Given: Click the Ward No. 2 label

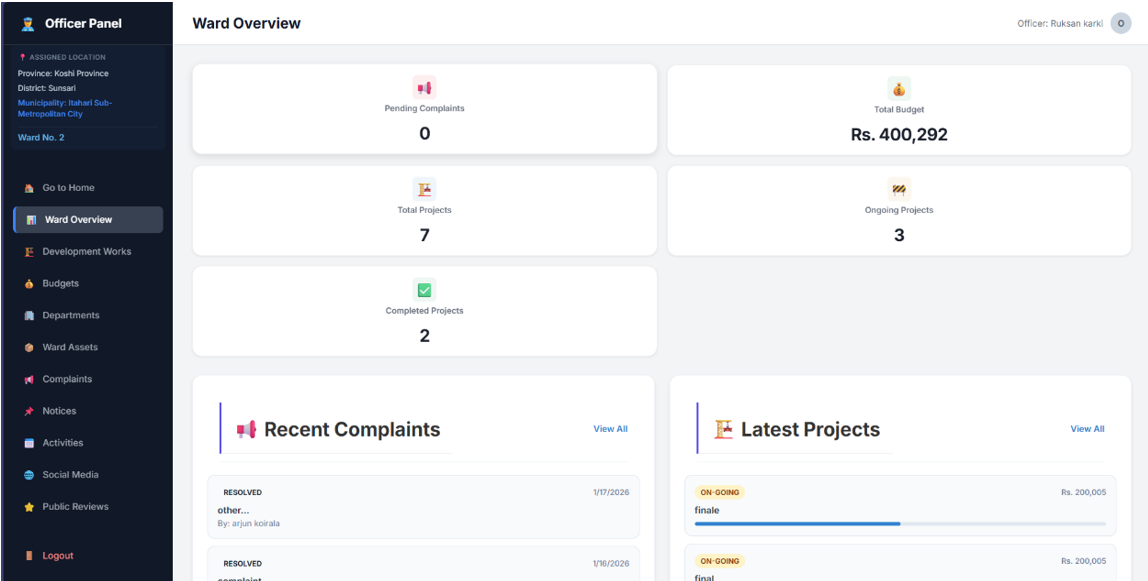Looking at the screenshot, I should tap(41, 138).
